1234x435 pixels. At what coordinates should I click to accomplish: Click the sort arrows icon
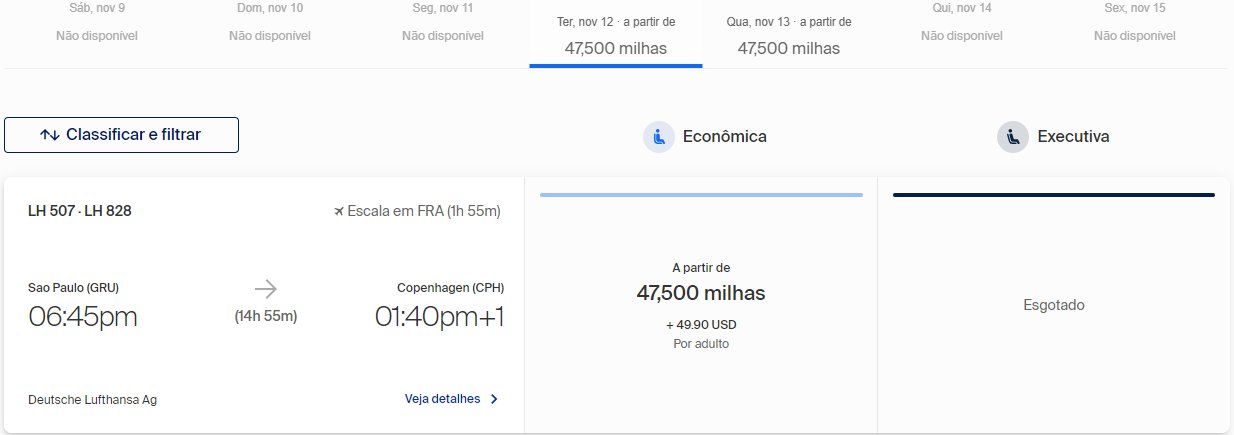pos(50,135)
